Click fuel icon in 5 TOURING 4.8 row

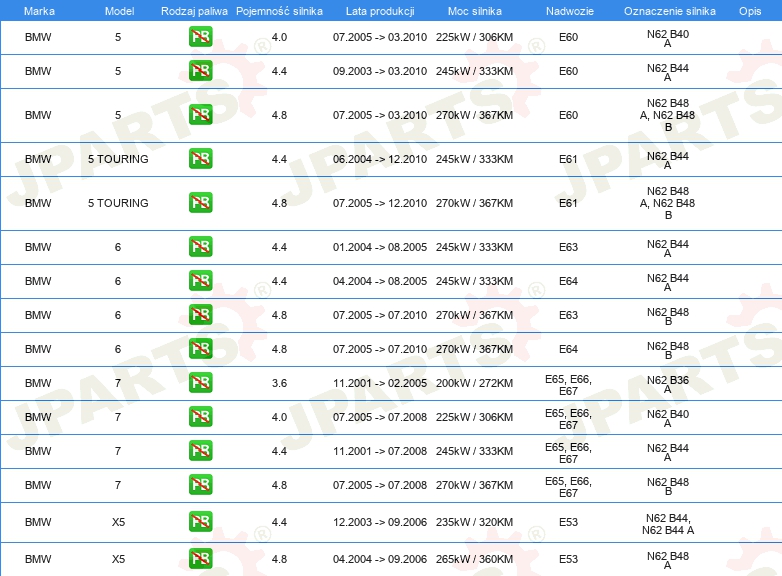200,203
